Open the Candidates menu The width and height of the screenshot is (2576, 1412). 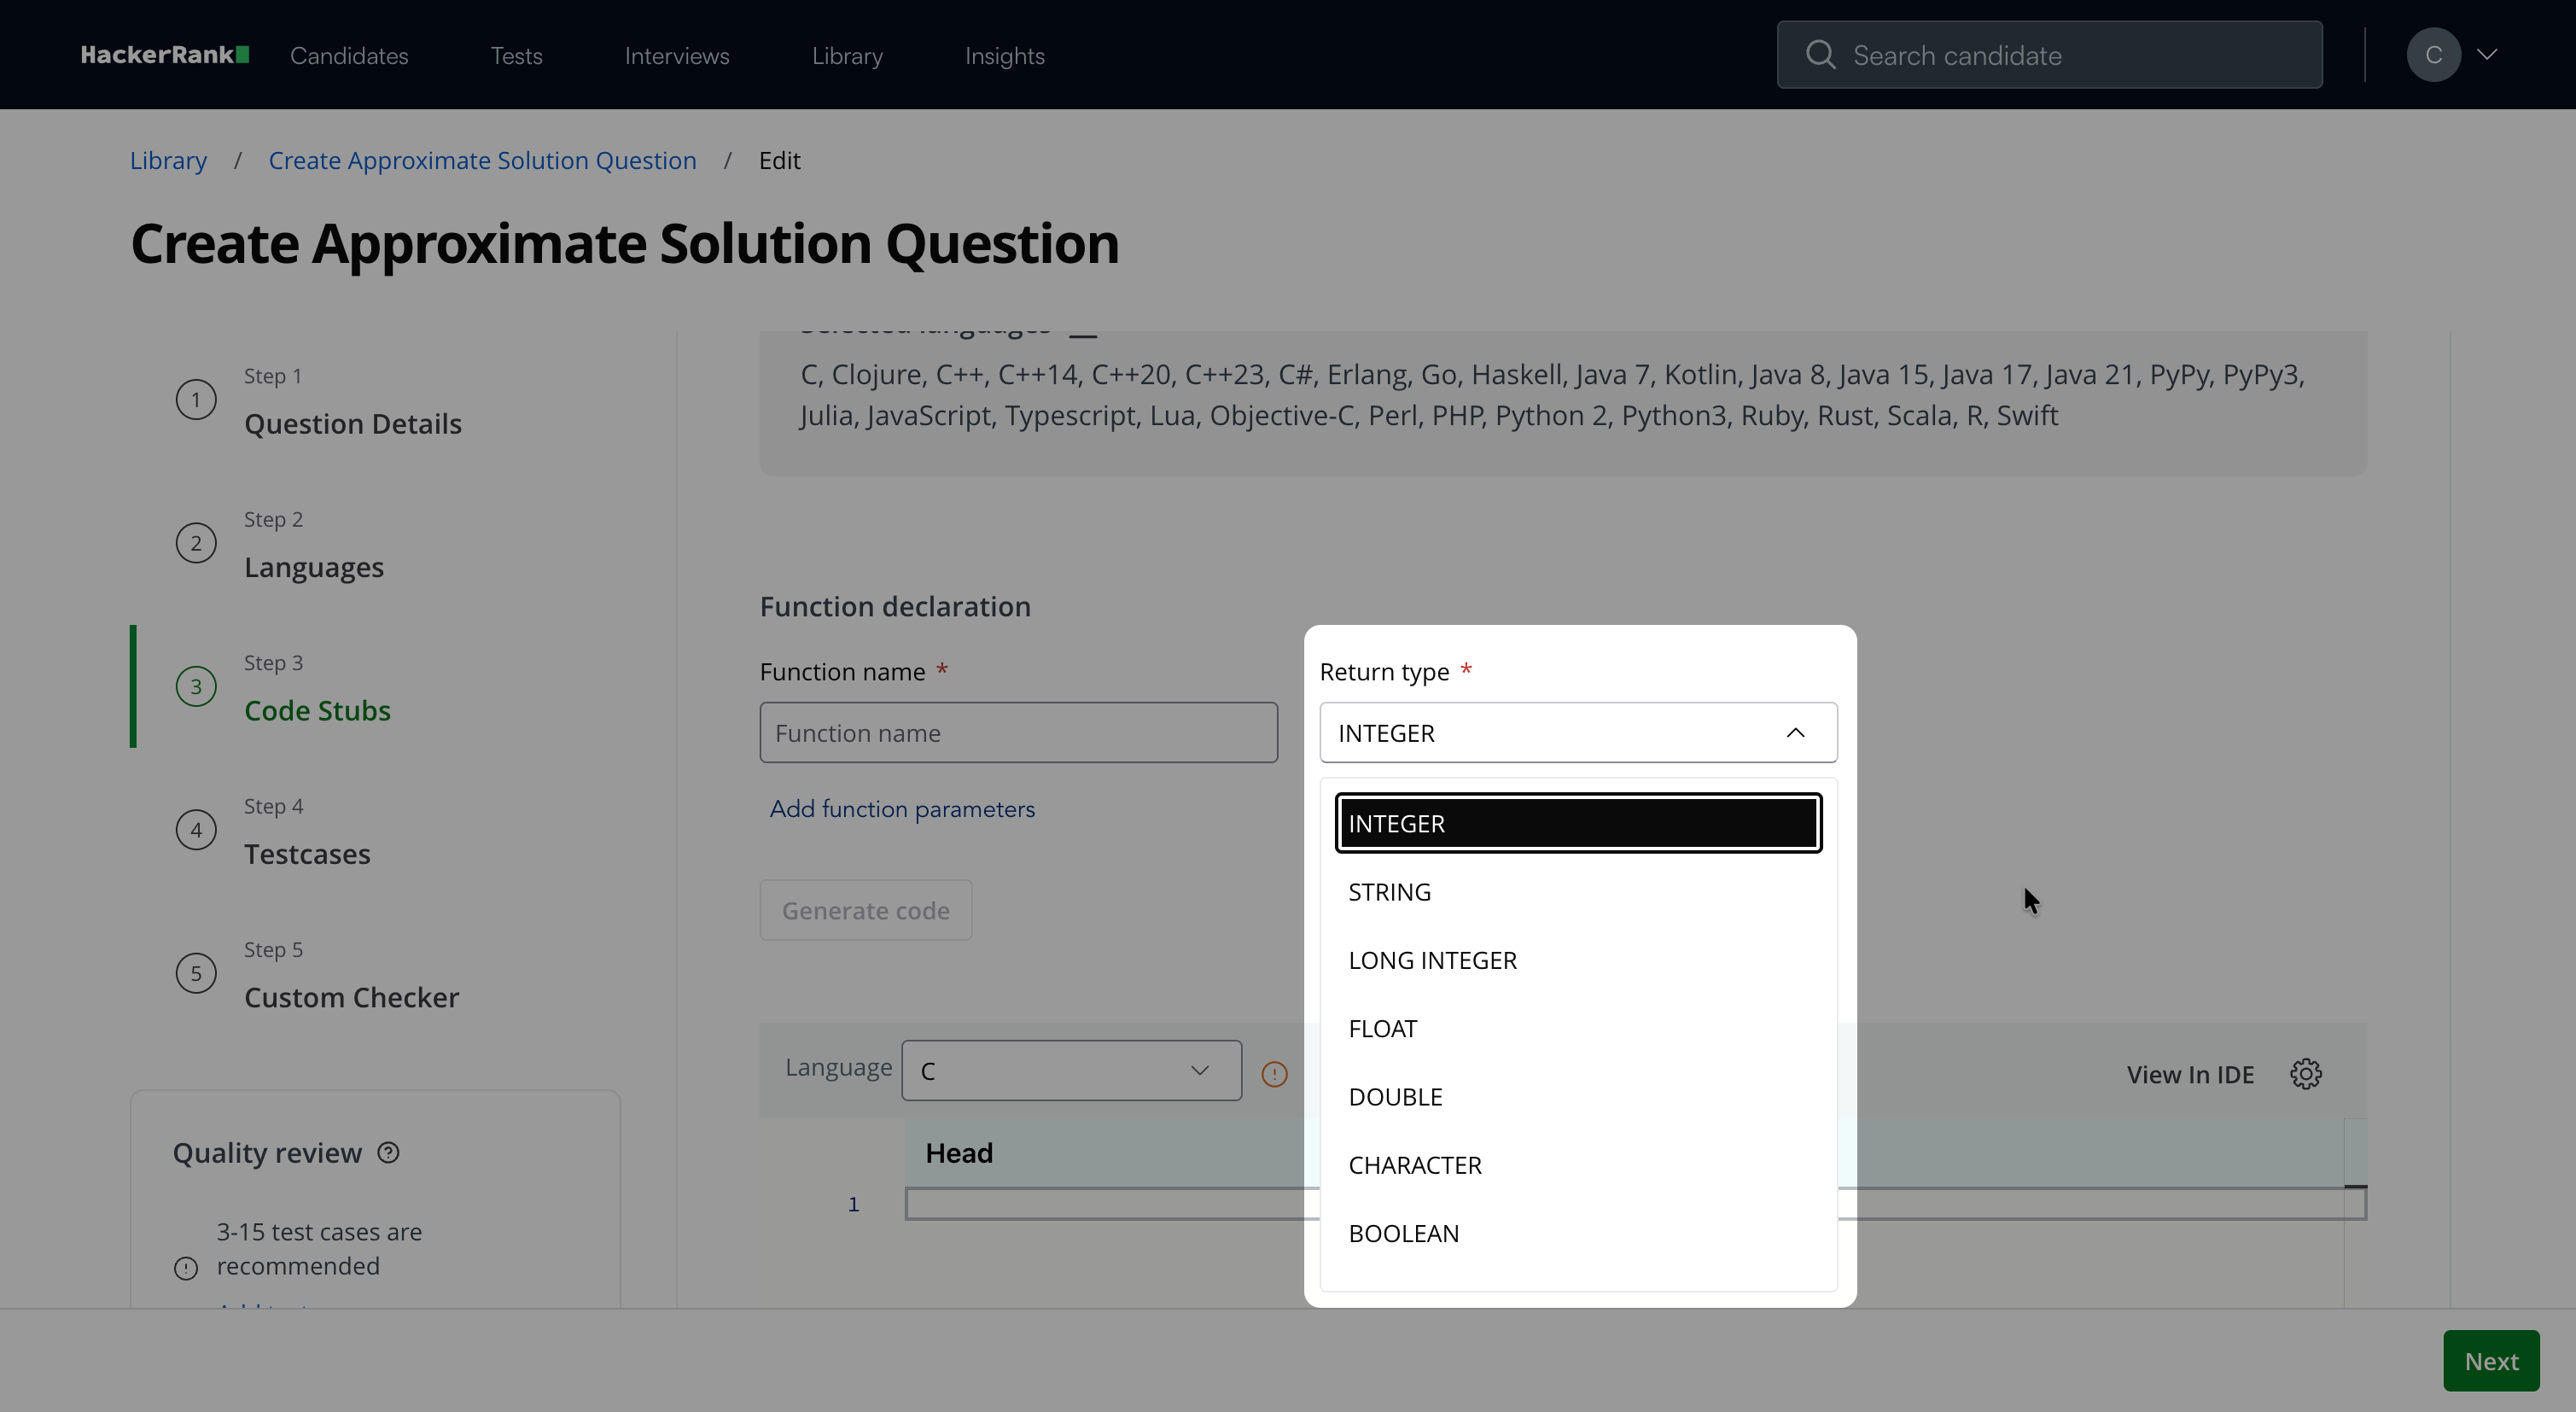349,56
